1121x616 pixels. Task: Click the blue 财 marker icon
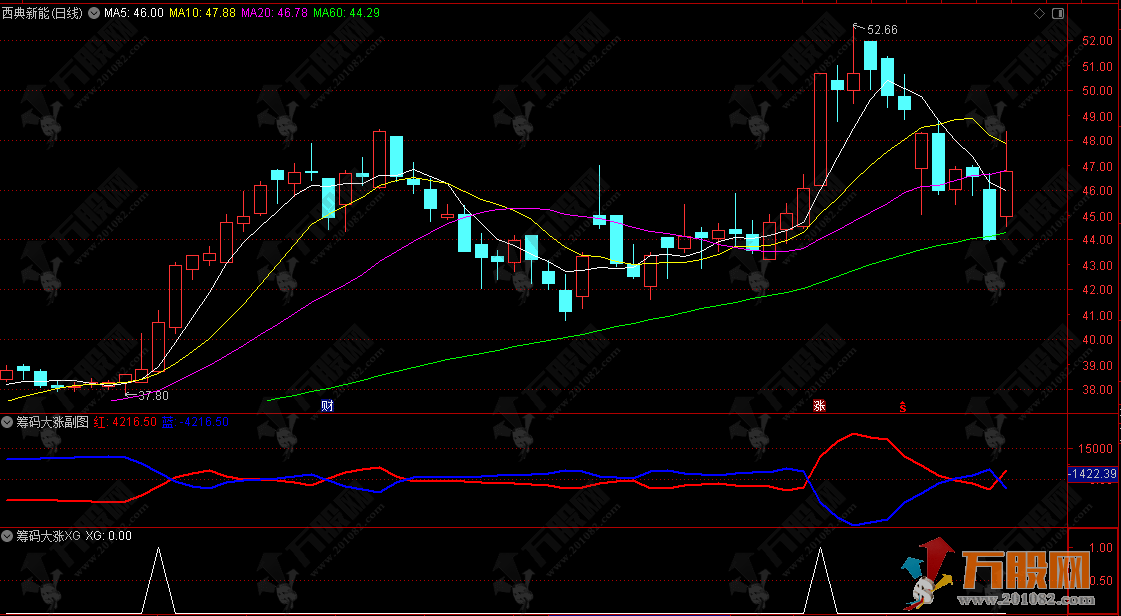(326, 406)
